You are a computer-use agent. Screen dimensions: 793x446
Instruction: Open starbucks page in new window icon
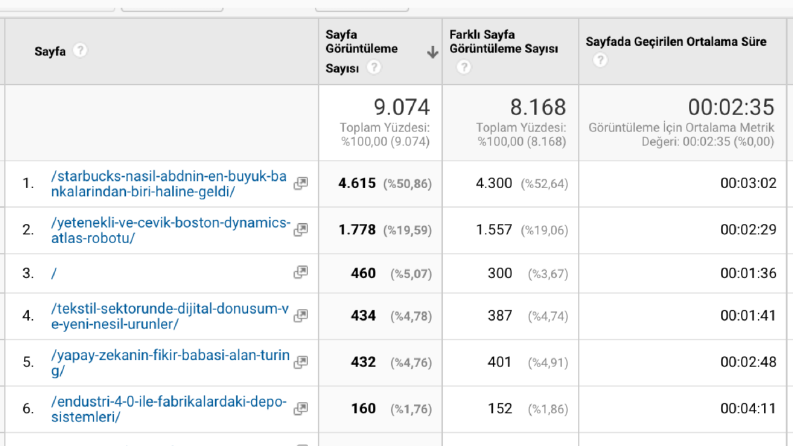point(301,184)
